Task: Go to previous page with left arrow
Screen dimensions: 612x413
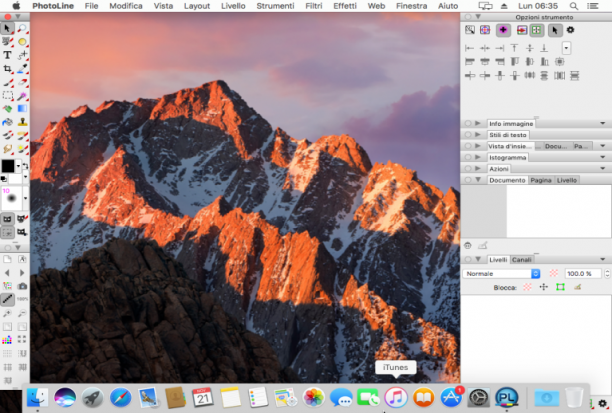Action: (7, 272)
